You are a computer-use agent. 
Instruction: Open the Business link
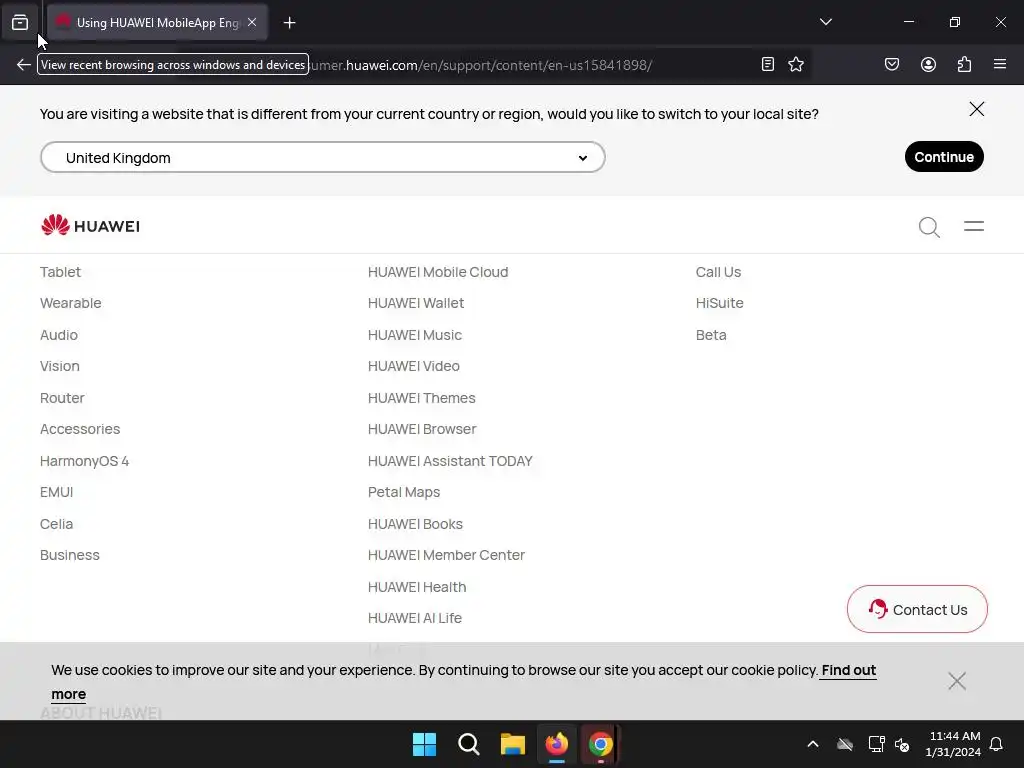[70, 555]
